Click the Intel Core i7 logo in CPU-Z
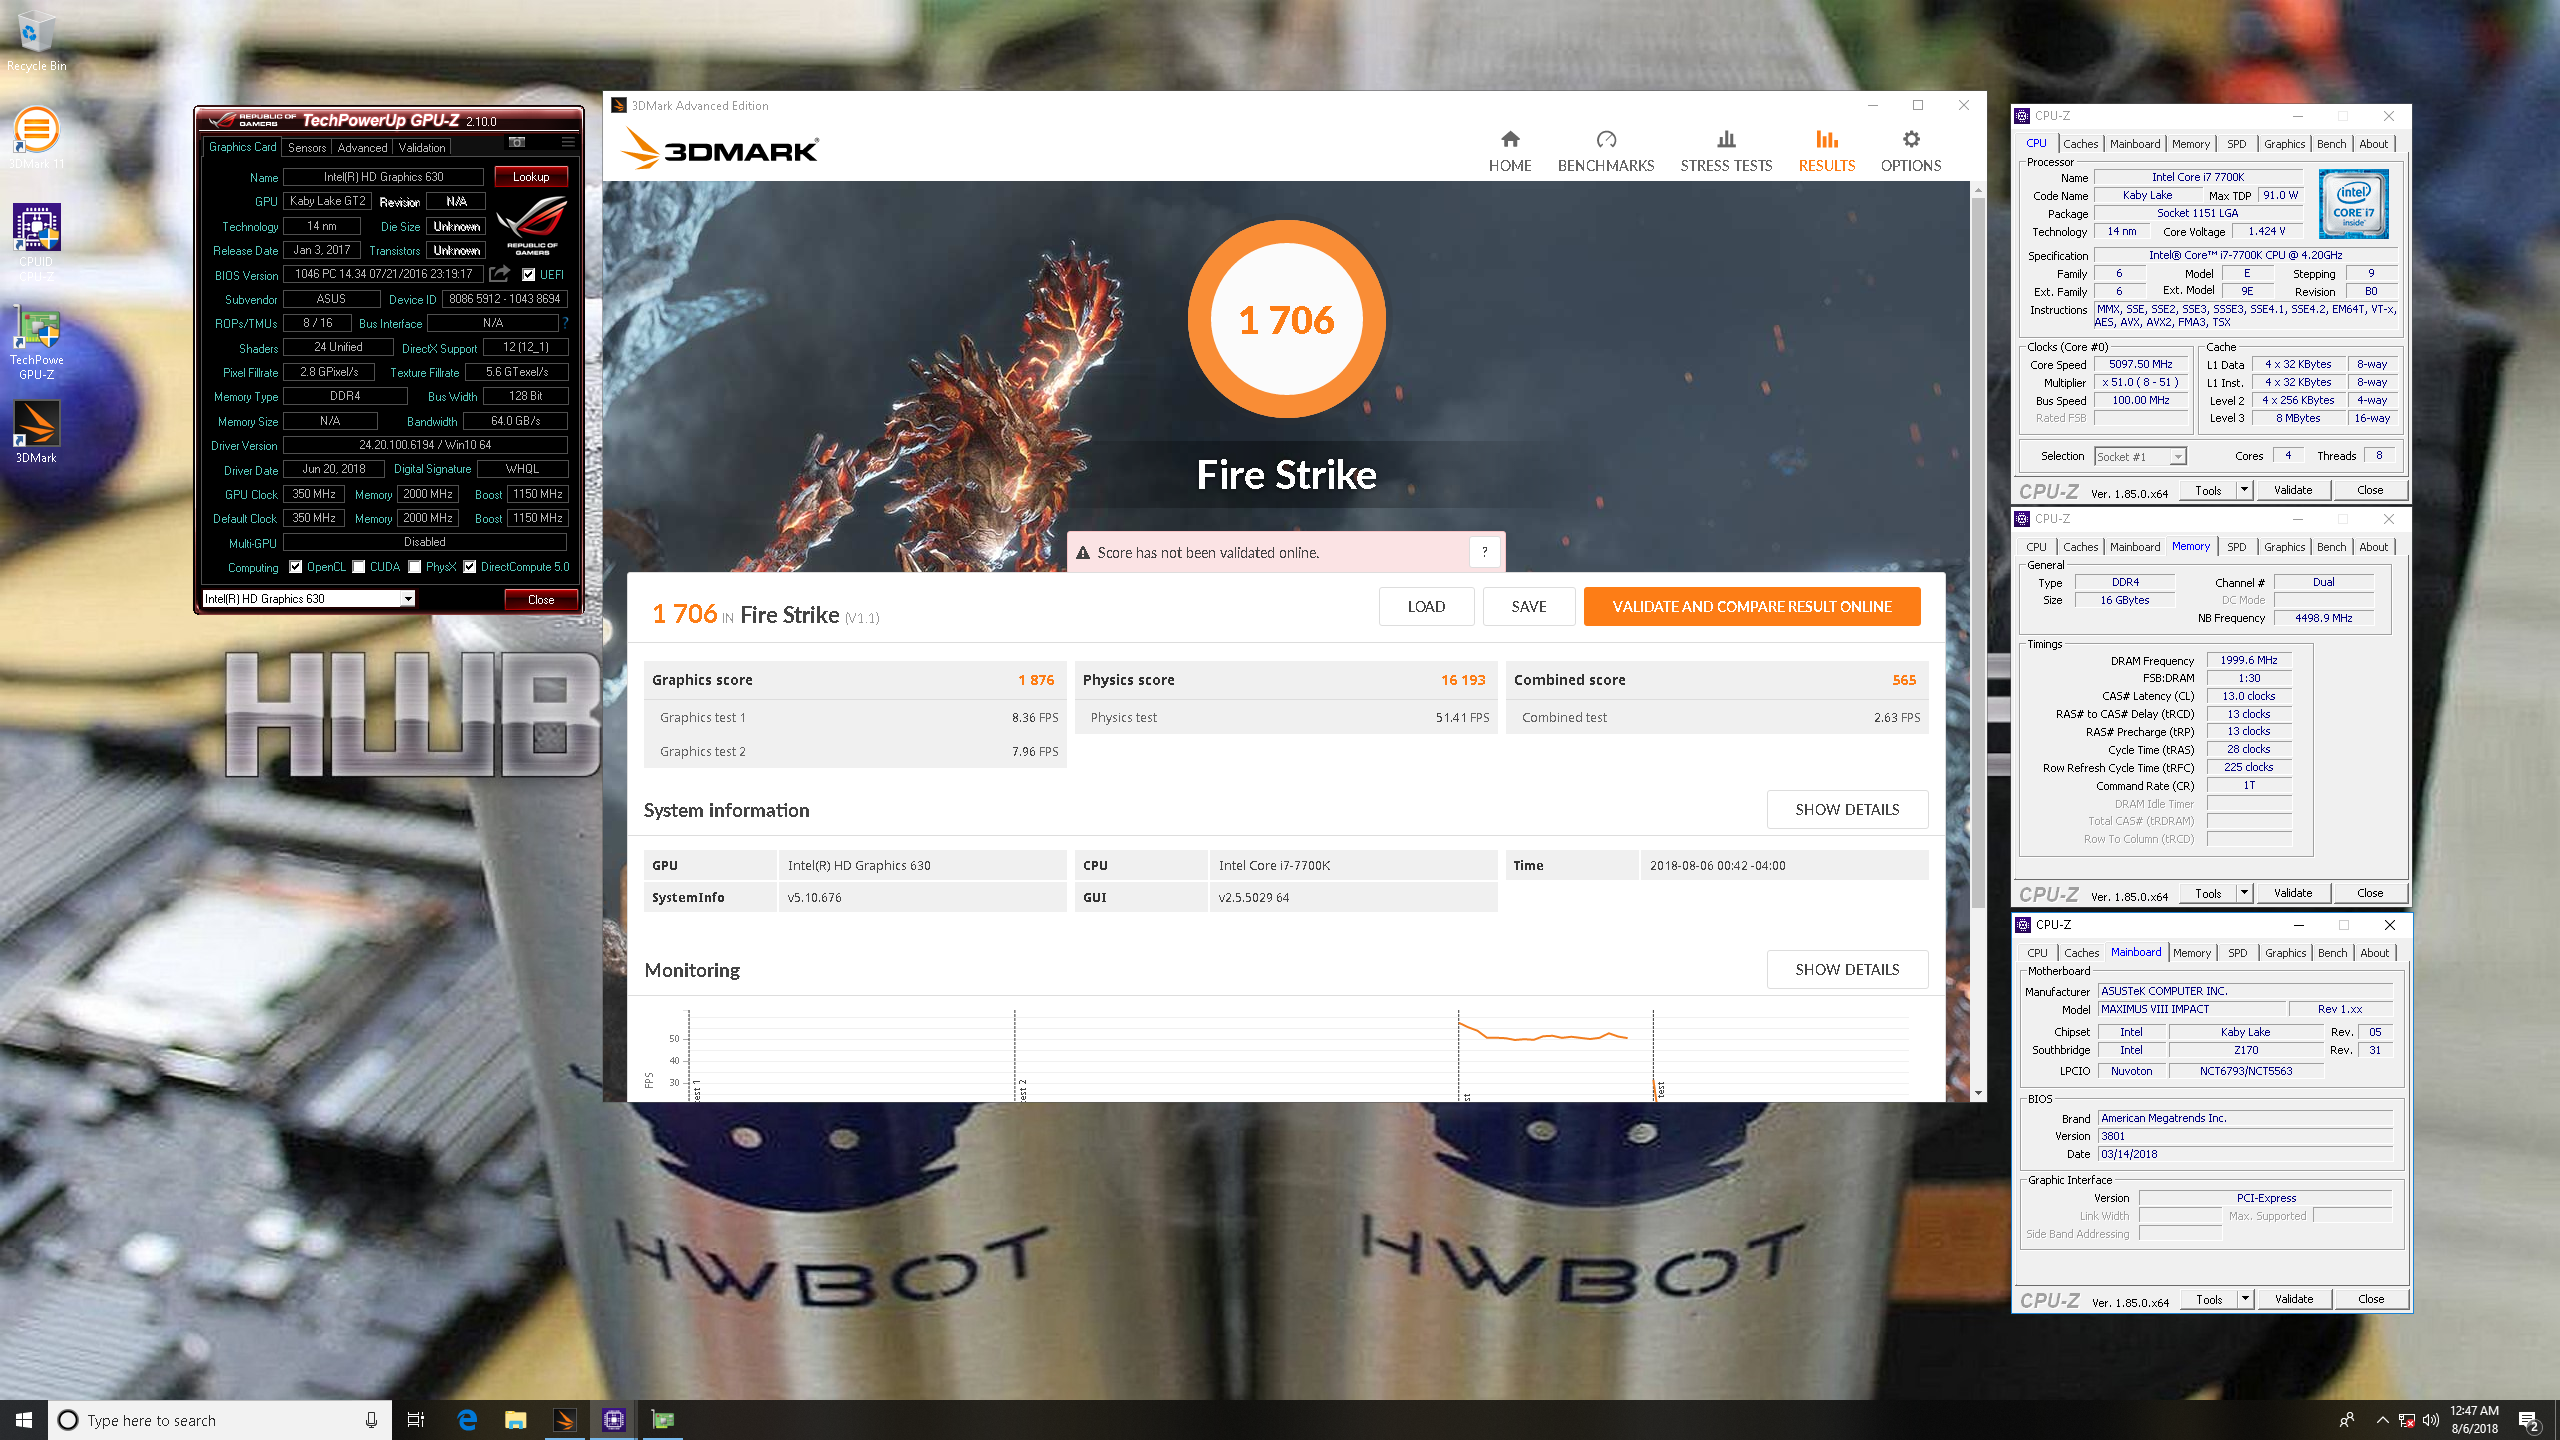Screen dimensions: 2560x1440 2354,203
